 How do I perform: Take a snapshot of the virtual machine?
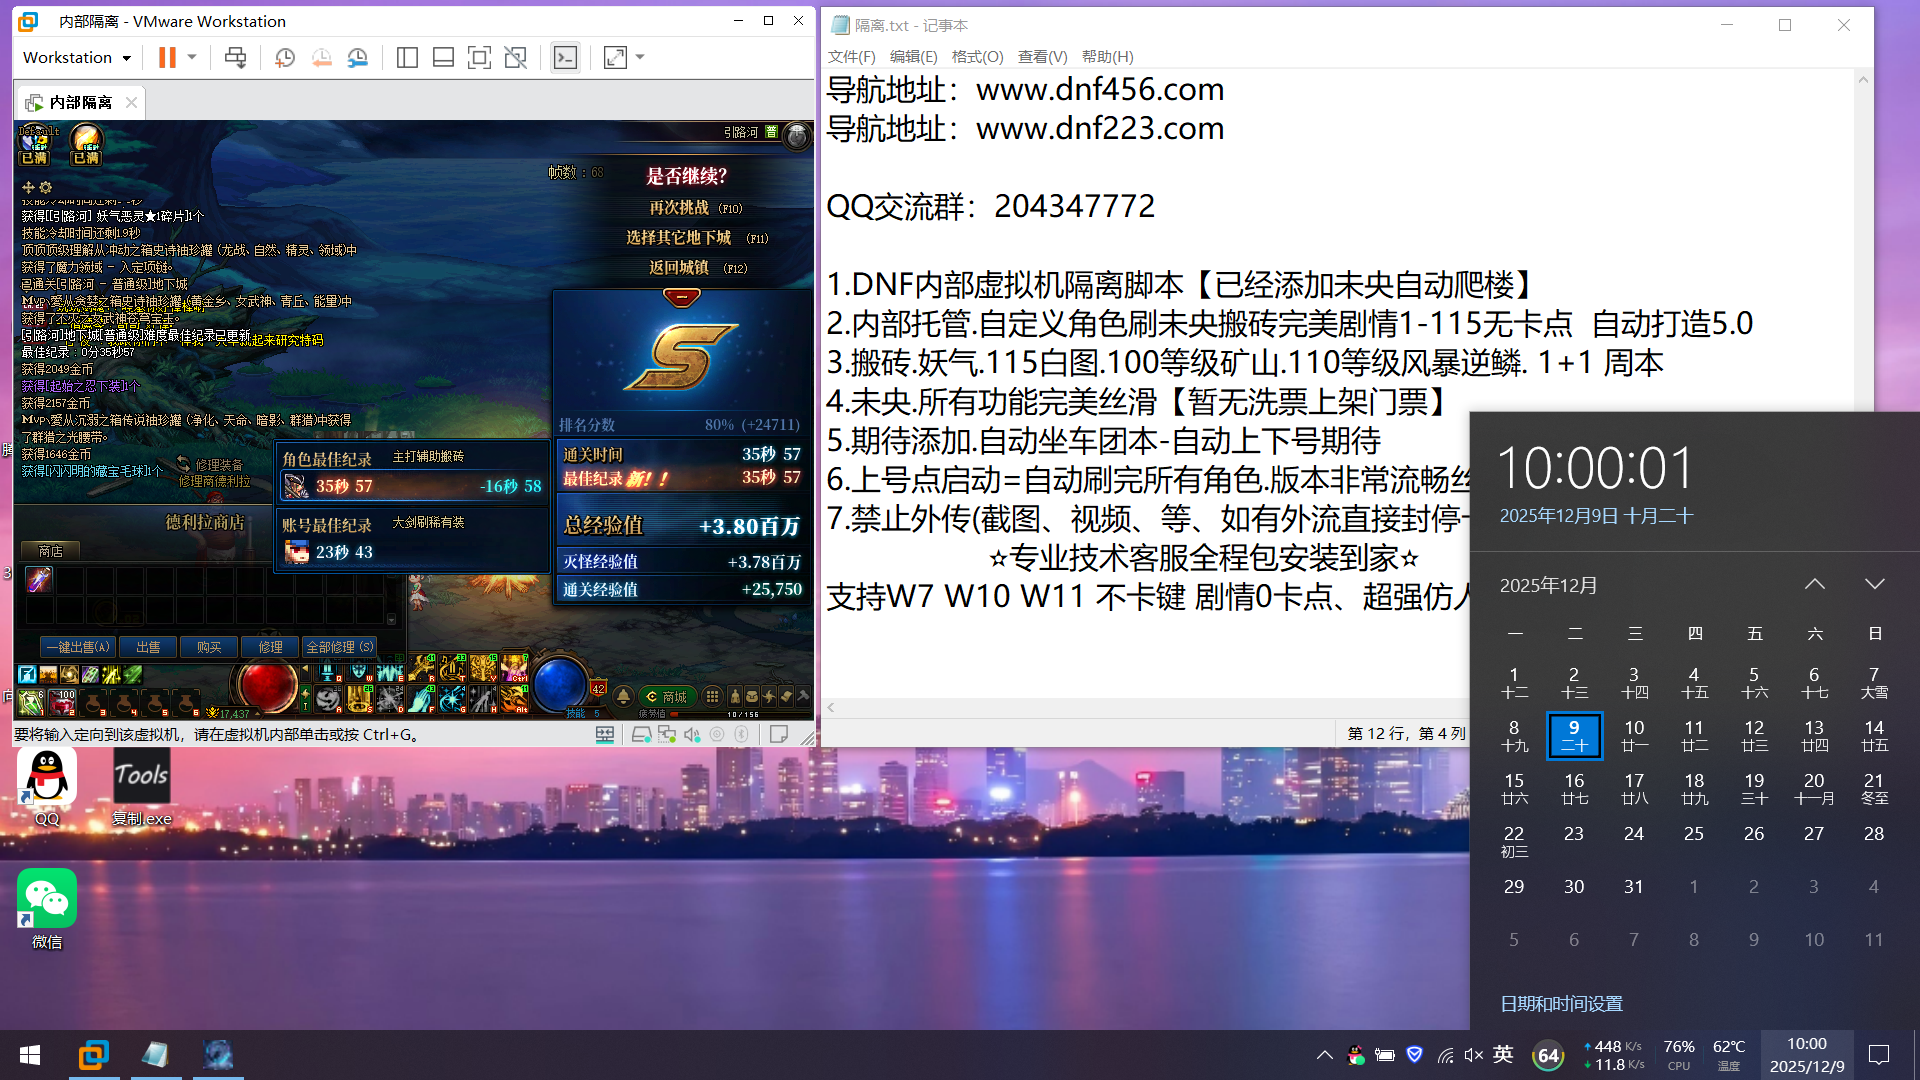click(285, 57)
